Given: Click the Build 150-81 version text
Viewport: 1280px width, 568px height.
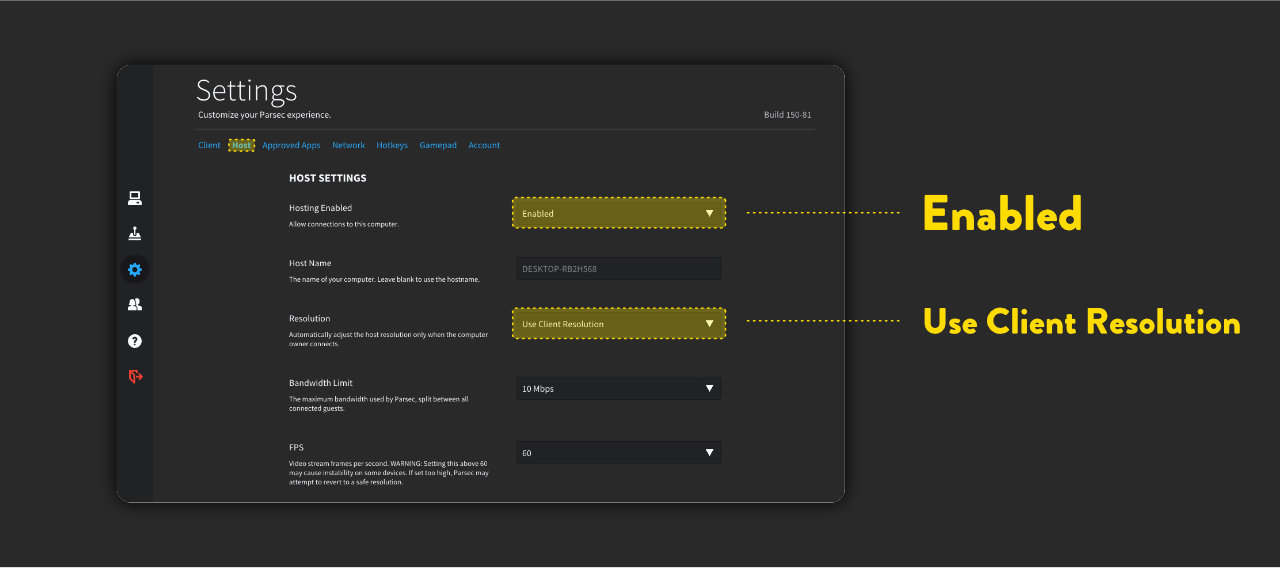Looking at the screenshot, I should click(x=787, y=115).
